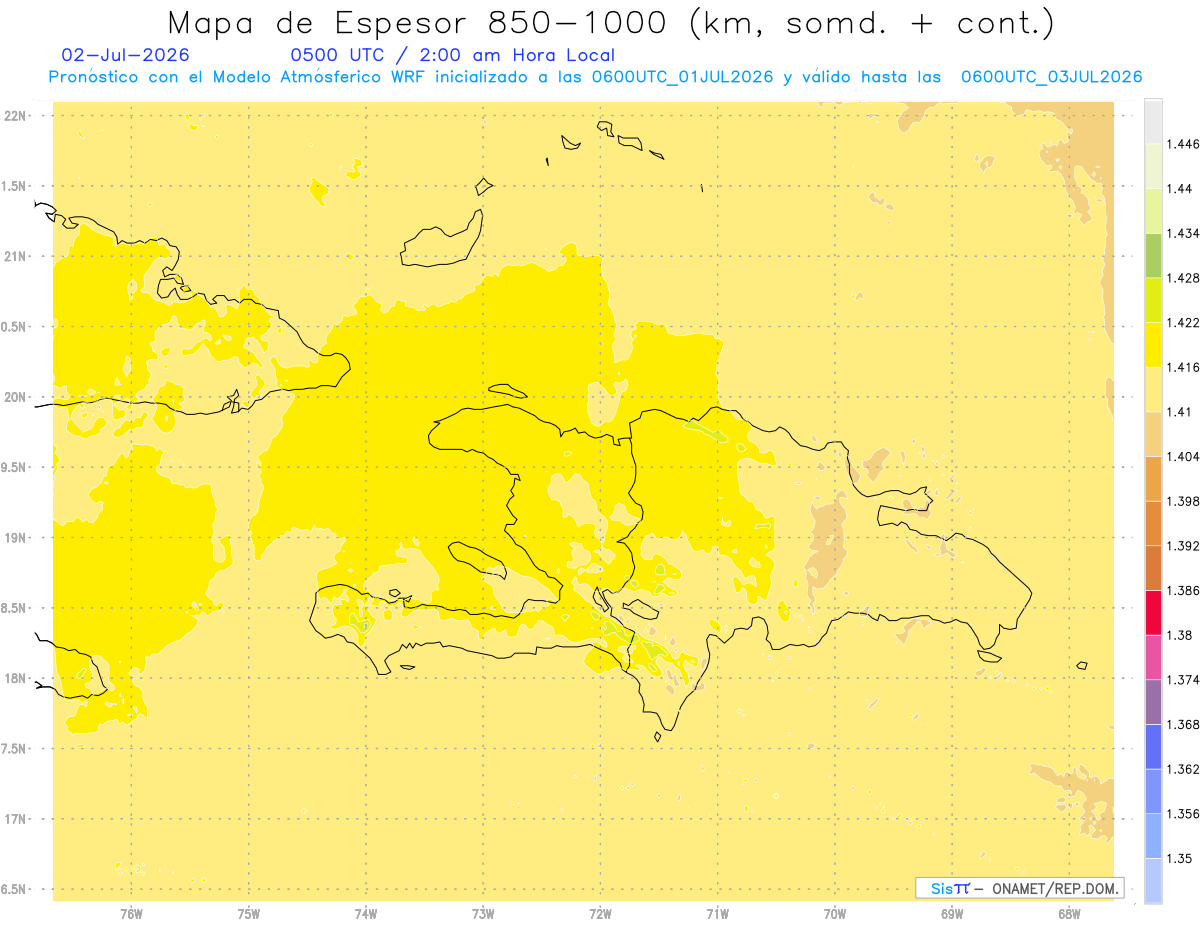Click legend value '1.356'
The image size is (1200, 927).
(x=1183, y=814)
